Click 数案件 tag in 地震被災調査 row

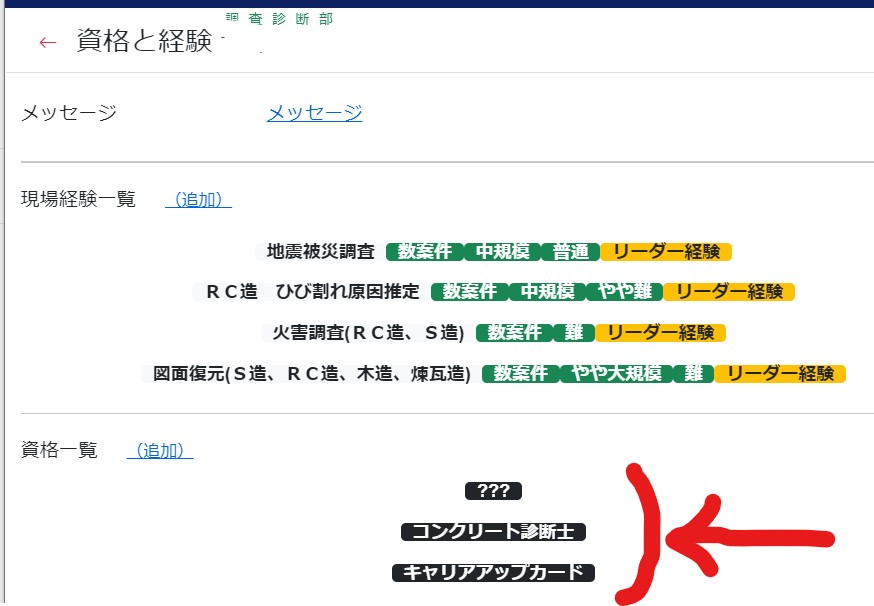(x=425, y=251)
